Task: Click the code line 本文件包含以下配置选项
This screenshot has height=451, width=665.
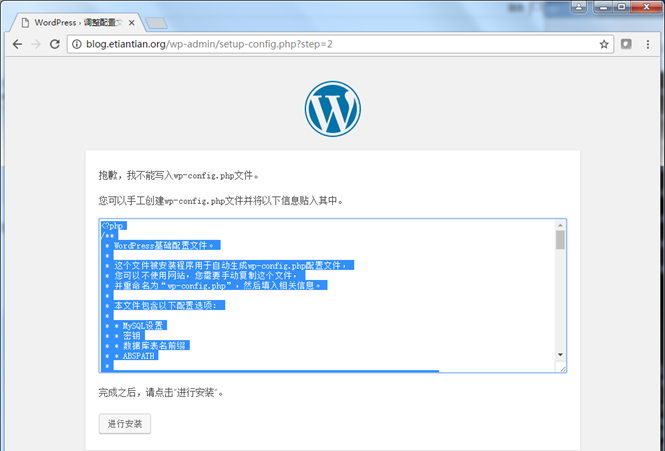Action: 165,305
